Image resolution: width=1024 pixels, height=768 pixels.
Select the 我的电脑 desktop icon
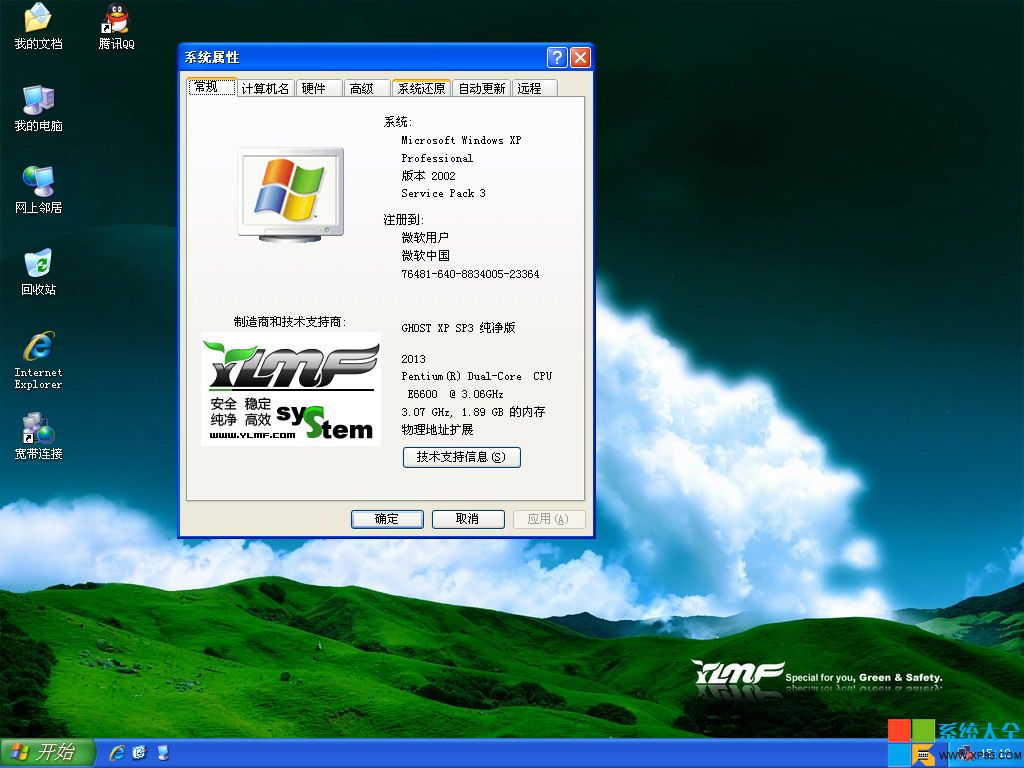(x=38, y=108)
